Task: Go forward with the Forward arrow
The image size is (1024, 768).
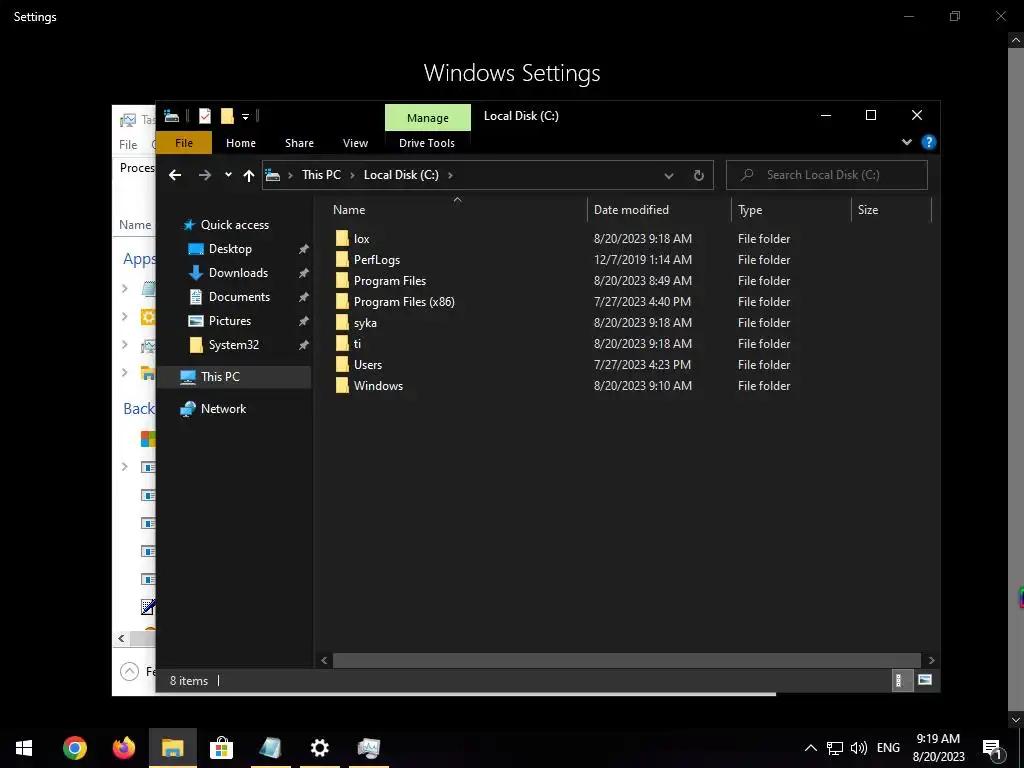Action: (x=204, y=175)
